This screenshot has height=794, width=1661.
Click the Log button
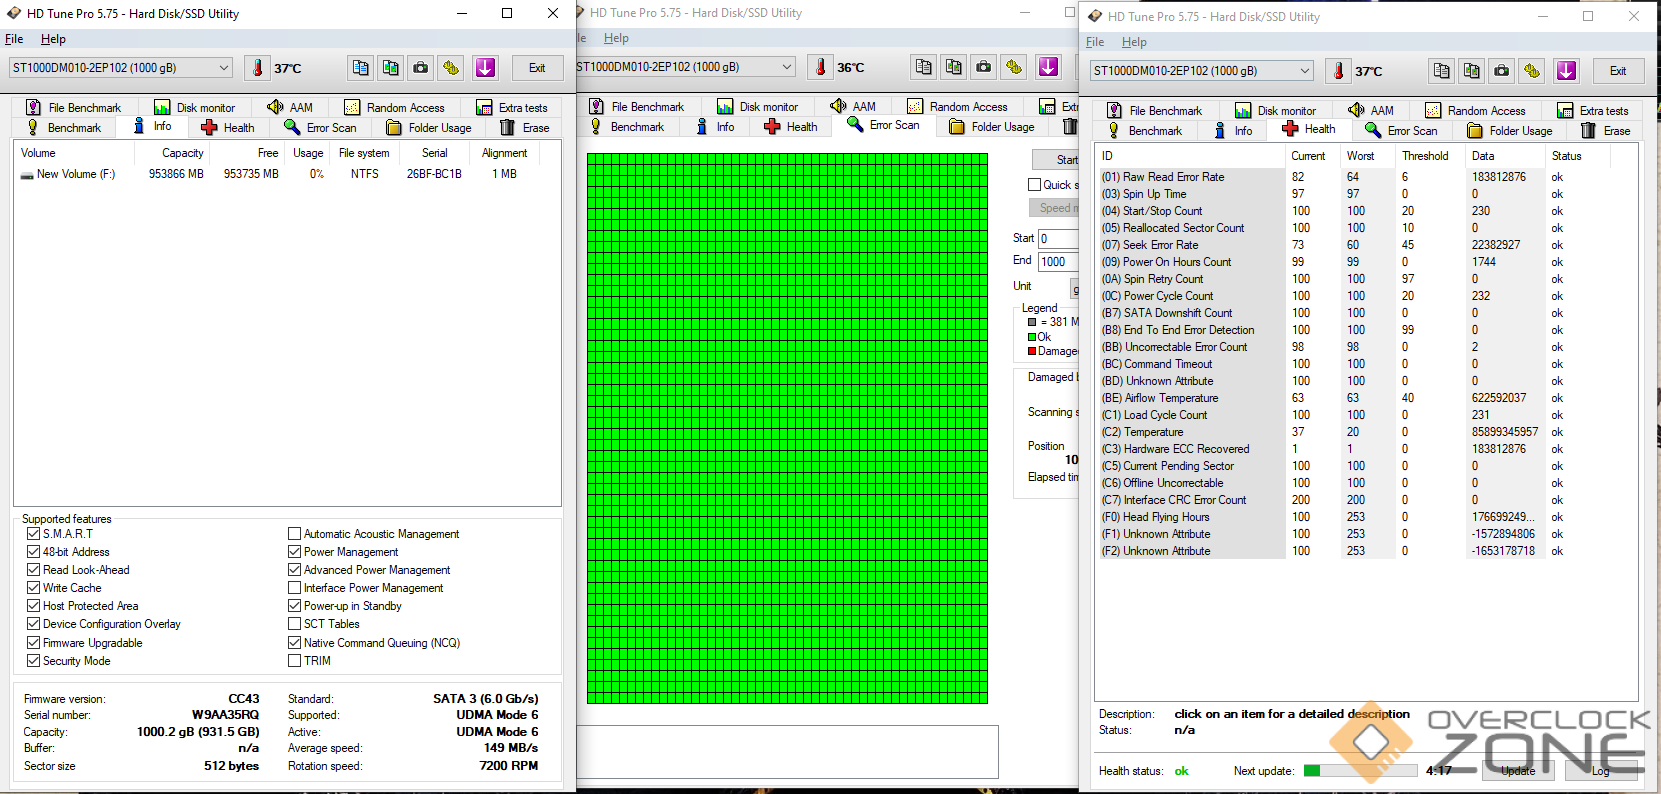[x=1601, y=770]
